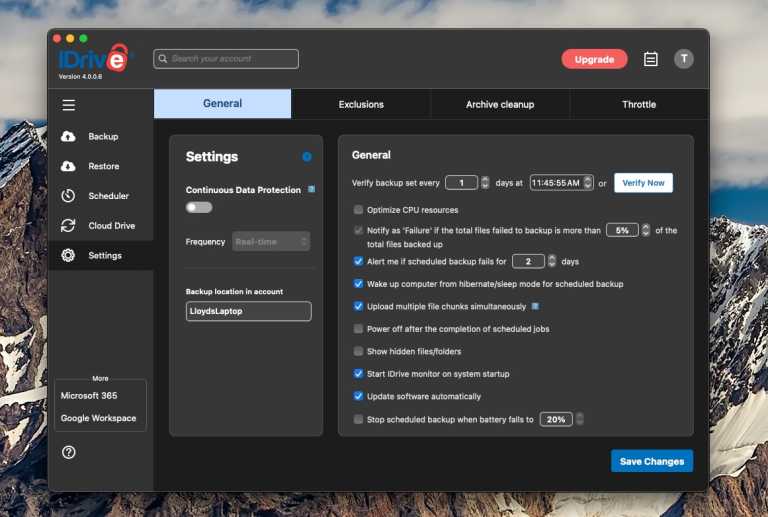Viewport: 768px width, 517px height.
Task: Switch to the General tab
Action: (x=222, y=104)
